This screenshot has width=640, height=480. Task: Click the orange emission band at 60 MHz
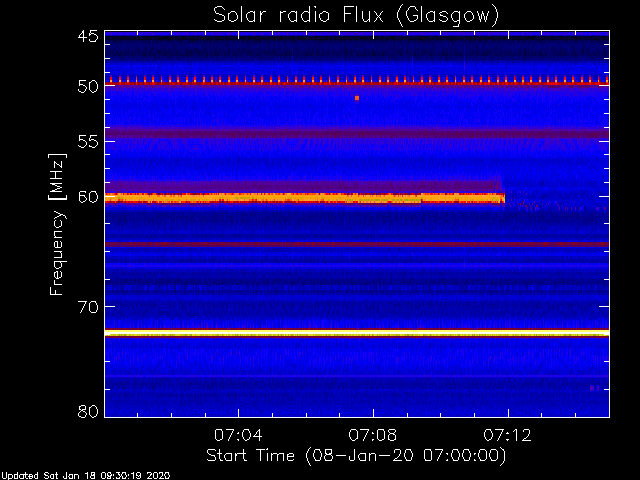tap(305, 198)
